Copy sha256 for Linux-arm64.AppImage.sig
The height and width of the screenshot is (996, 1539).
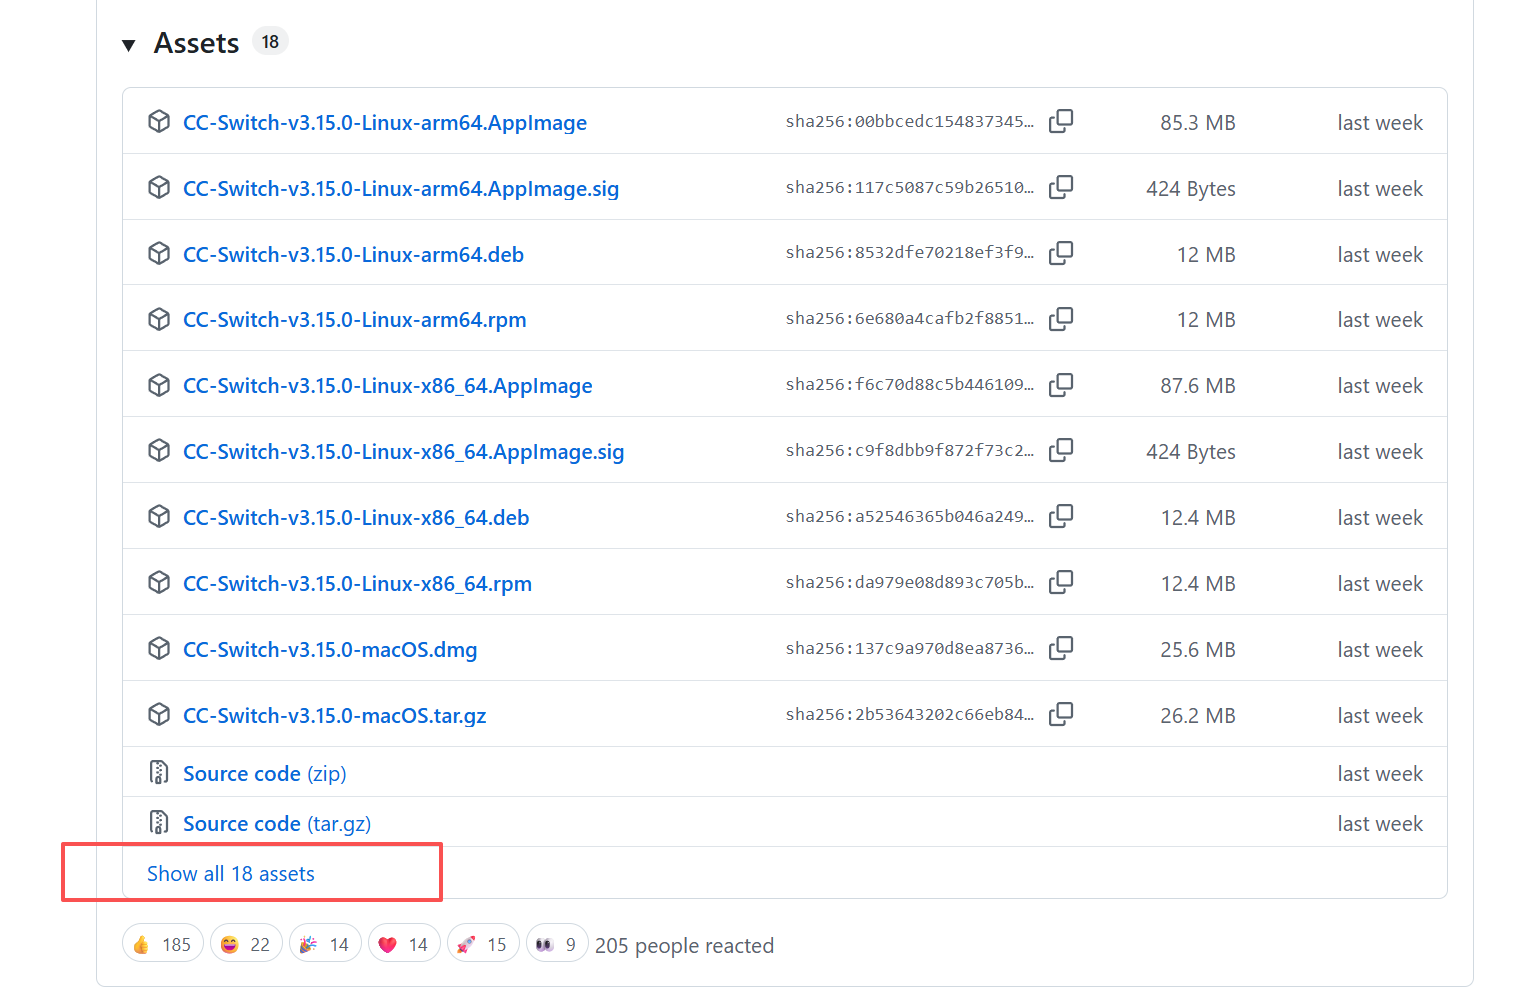1061,188
